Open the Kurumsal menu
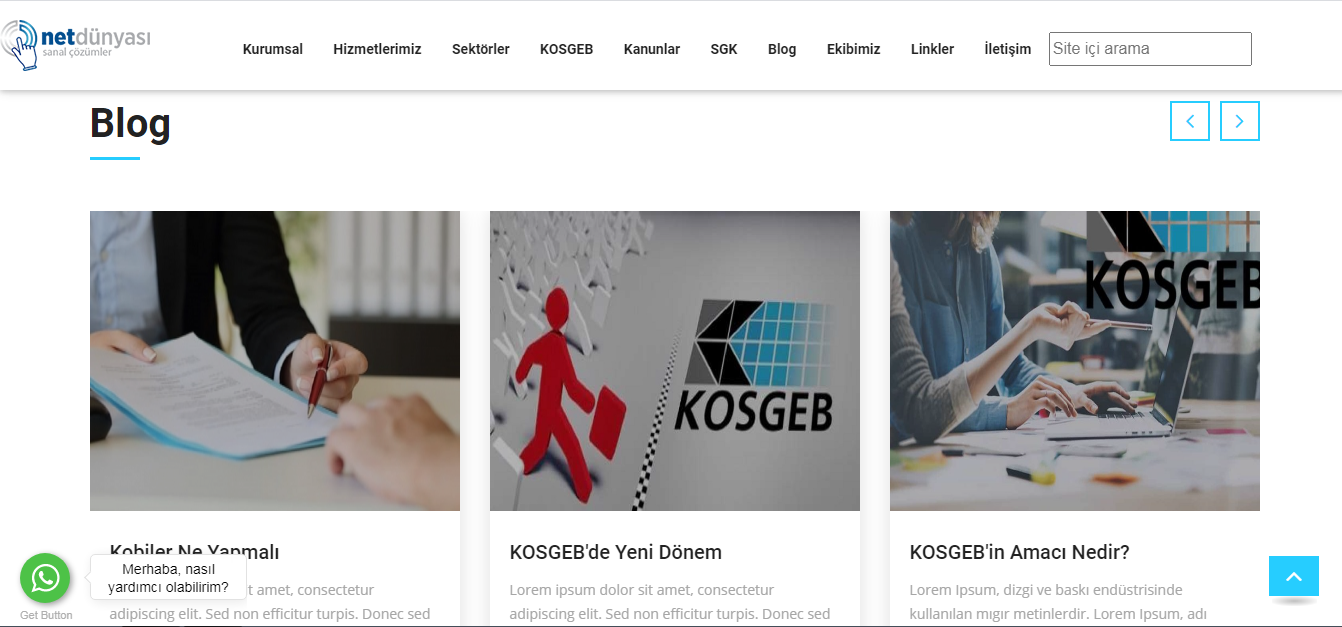 click(x=273, y=49)
